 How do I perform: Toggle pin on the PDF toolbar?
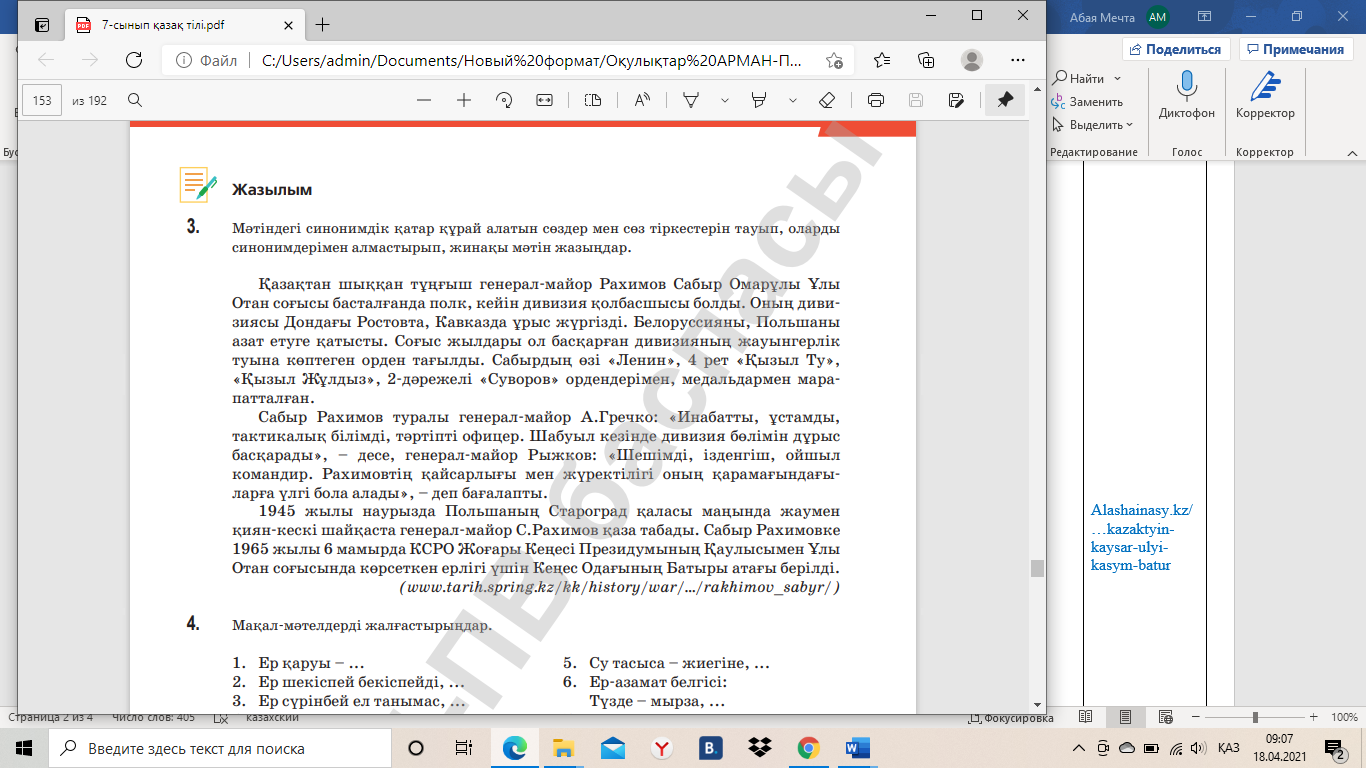tap(1005, 100)
